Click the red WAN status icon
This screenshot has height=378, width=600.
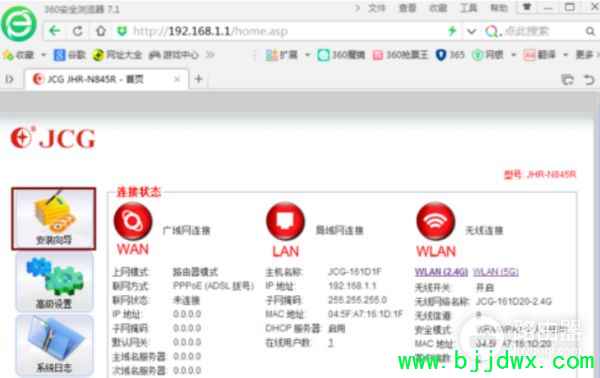(133, 221)
